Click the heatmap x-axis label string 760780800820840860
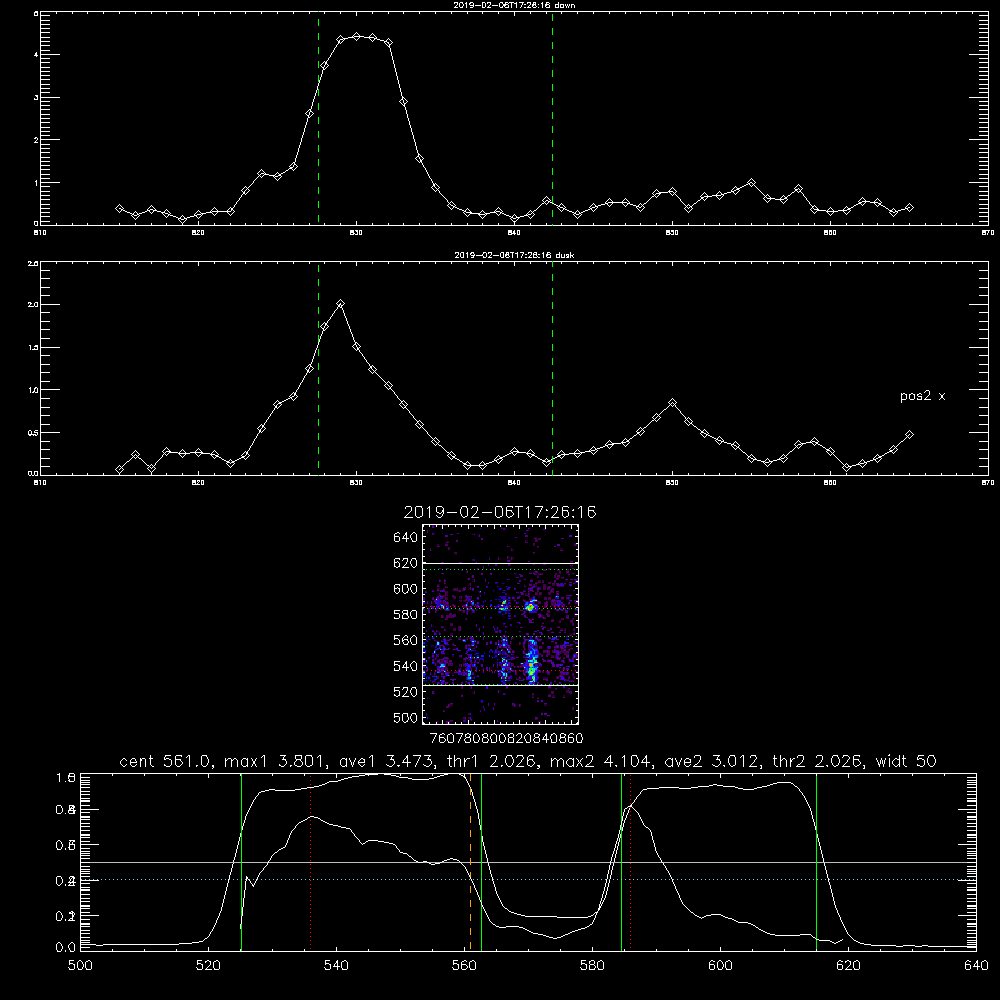The width and height of the screenshot is (1000, 1000). pyautogui.click(x=506, y=739)
